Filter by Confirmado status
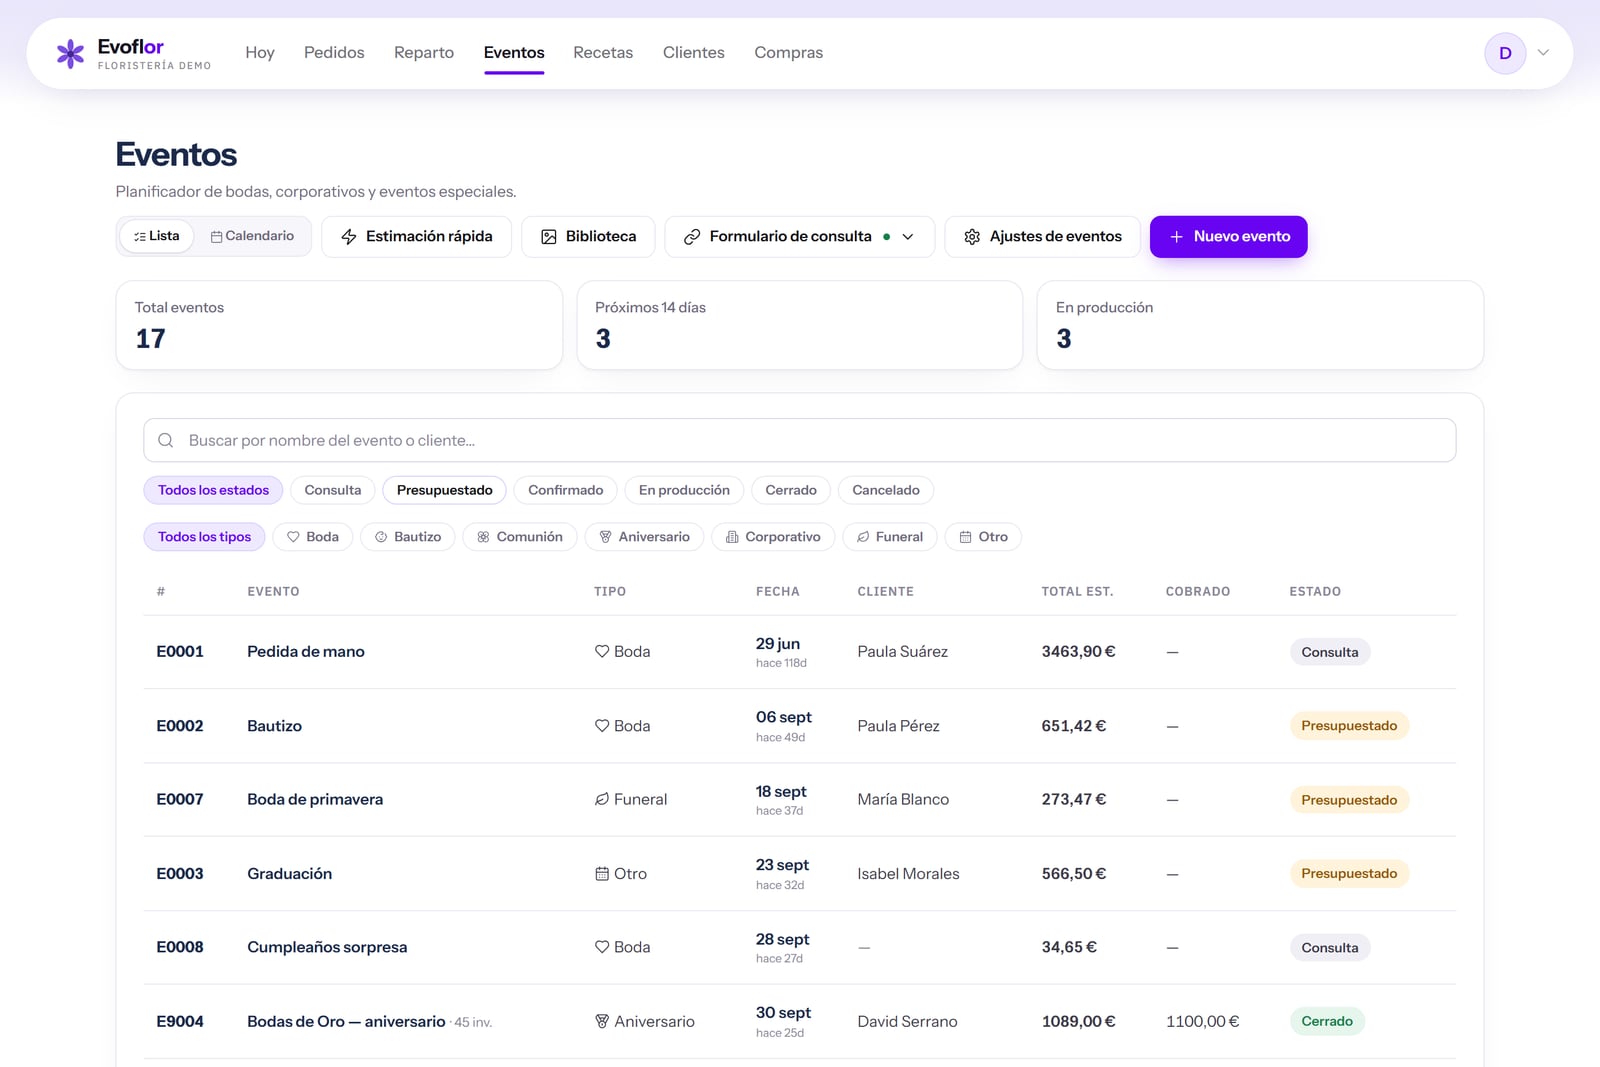 click(x=566, y=490)
